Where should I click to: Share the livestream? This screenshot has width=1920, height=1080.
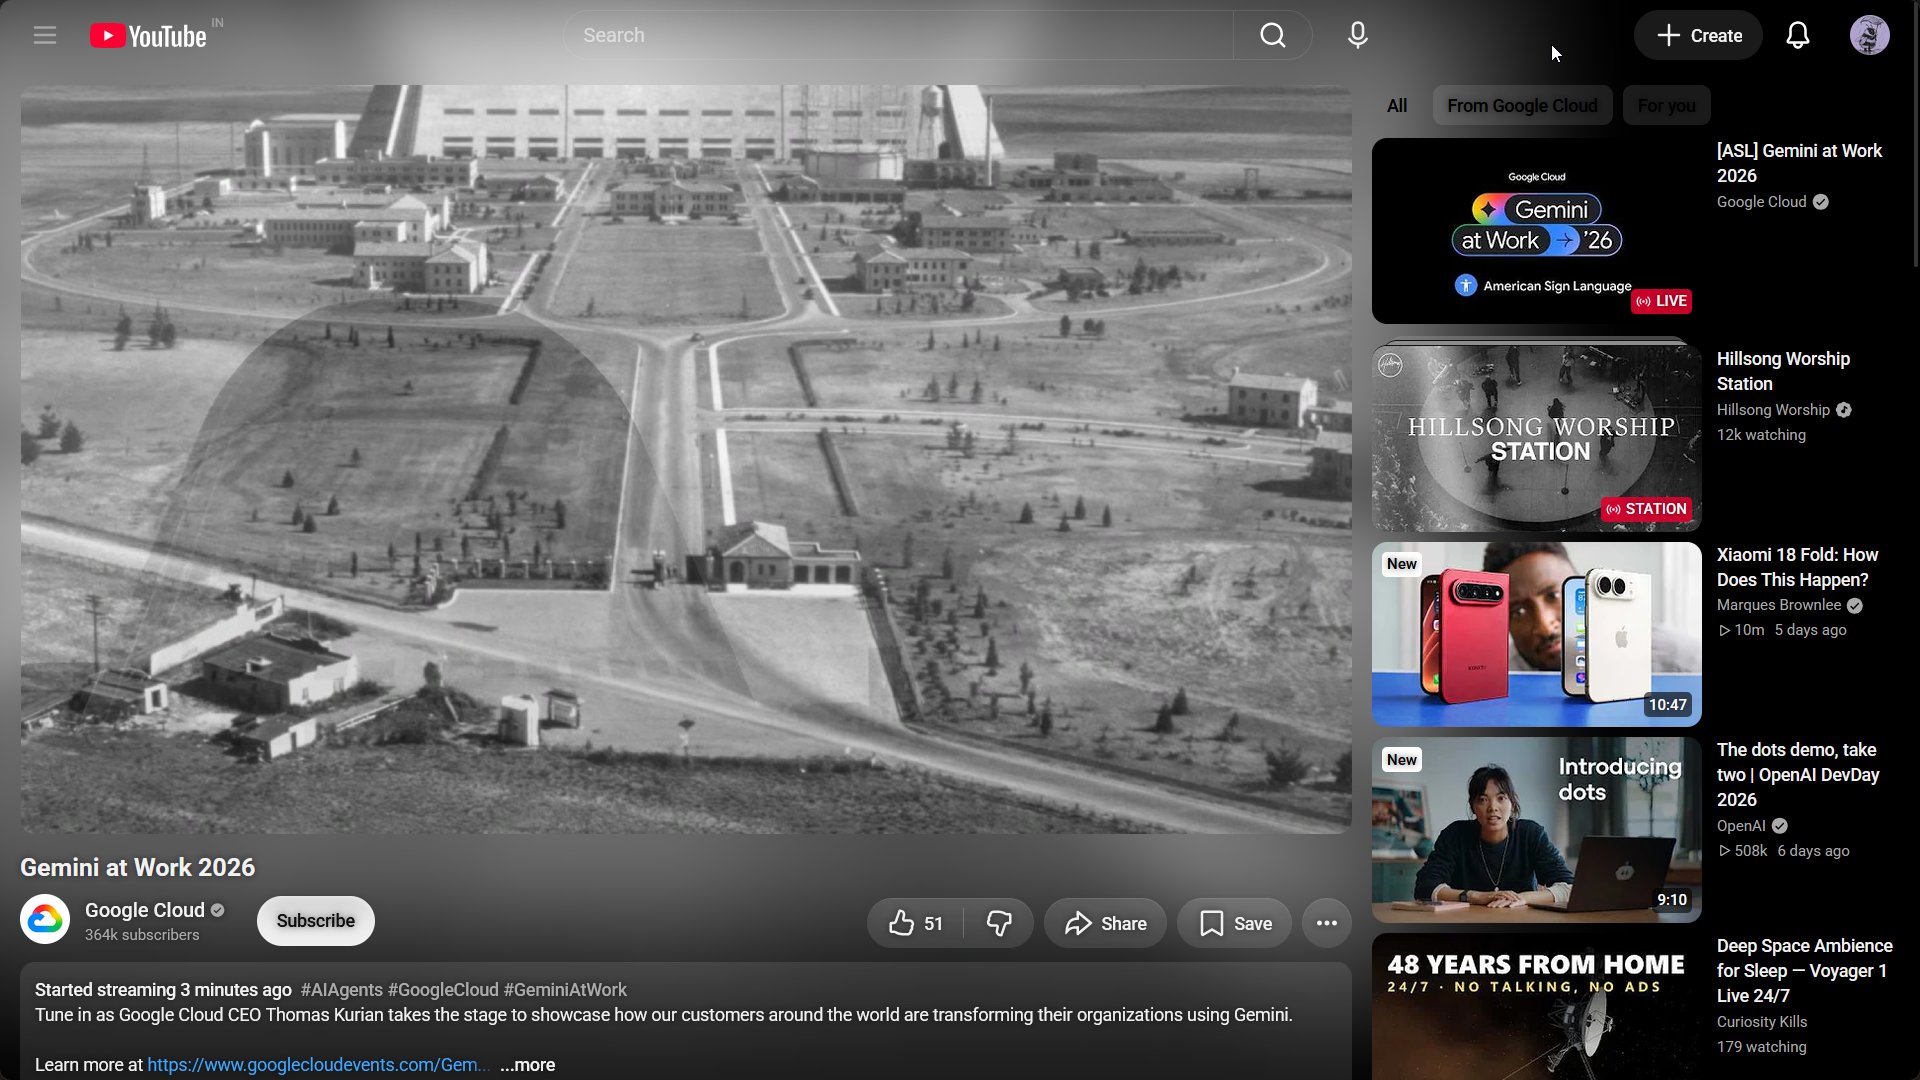click(1105, 923)
